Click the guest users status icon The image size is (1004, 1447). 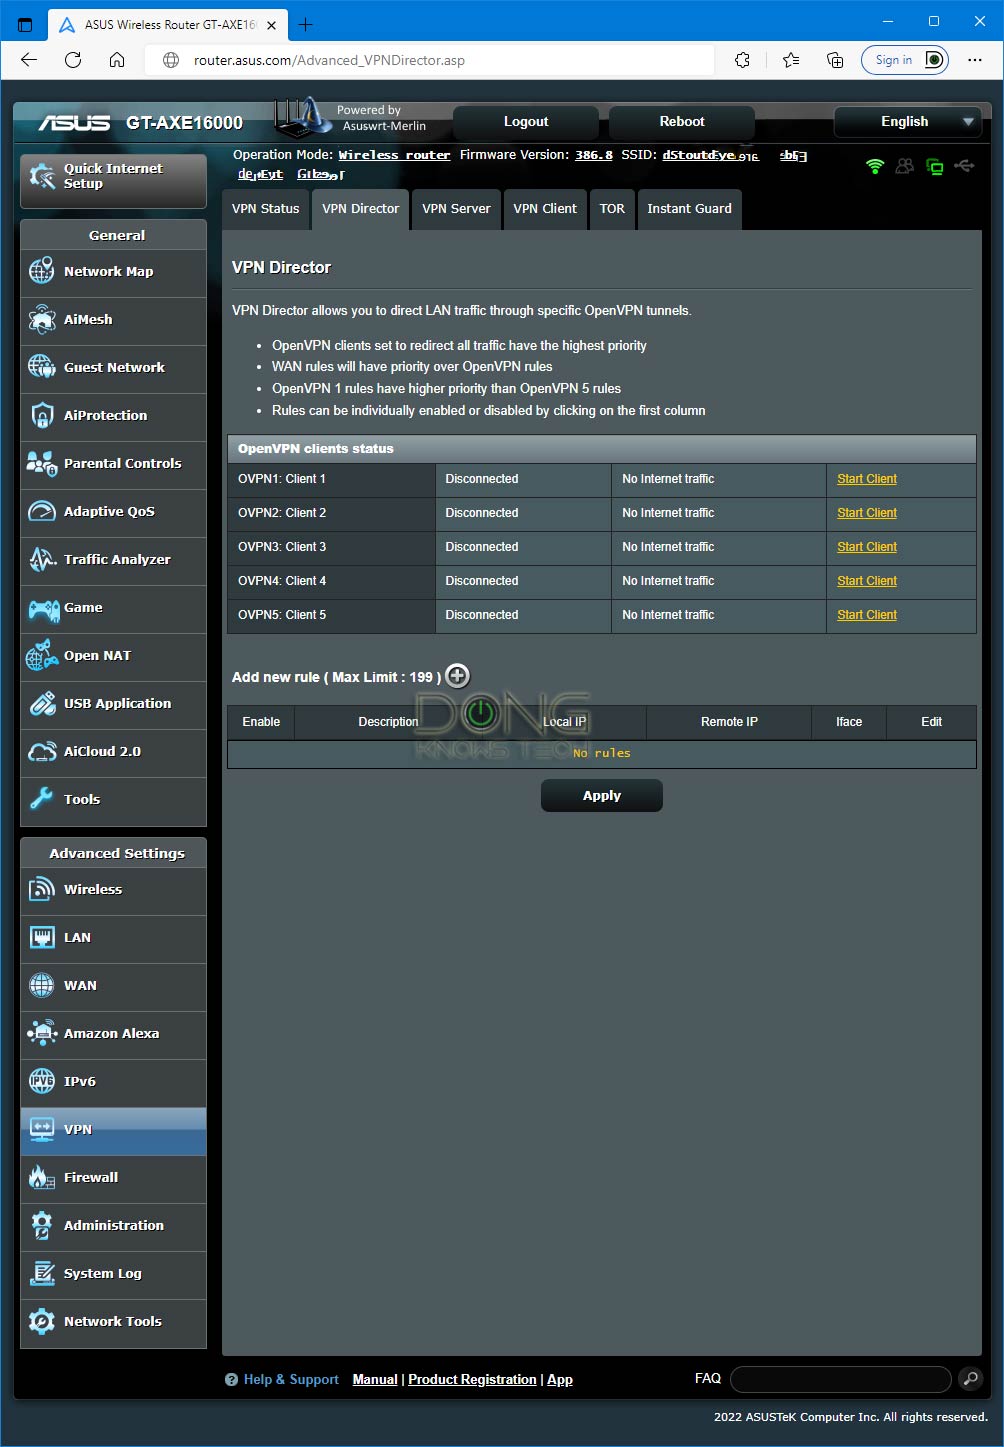pyautogui.click(x=905, y=166)
